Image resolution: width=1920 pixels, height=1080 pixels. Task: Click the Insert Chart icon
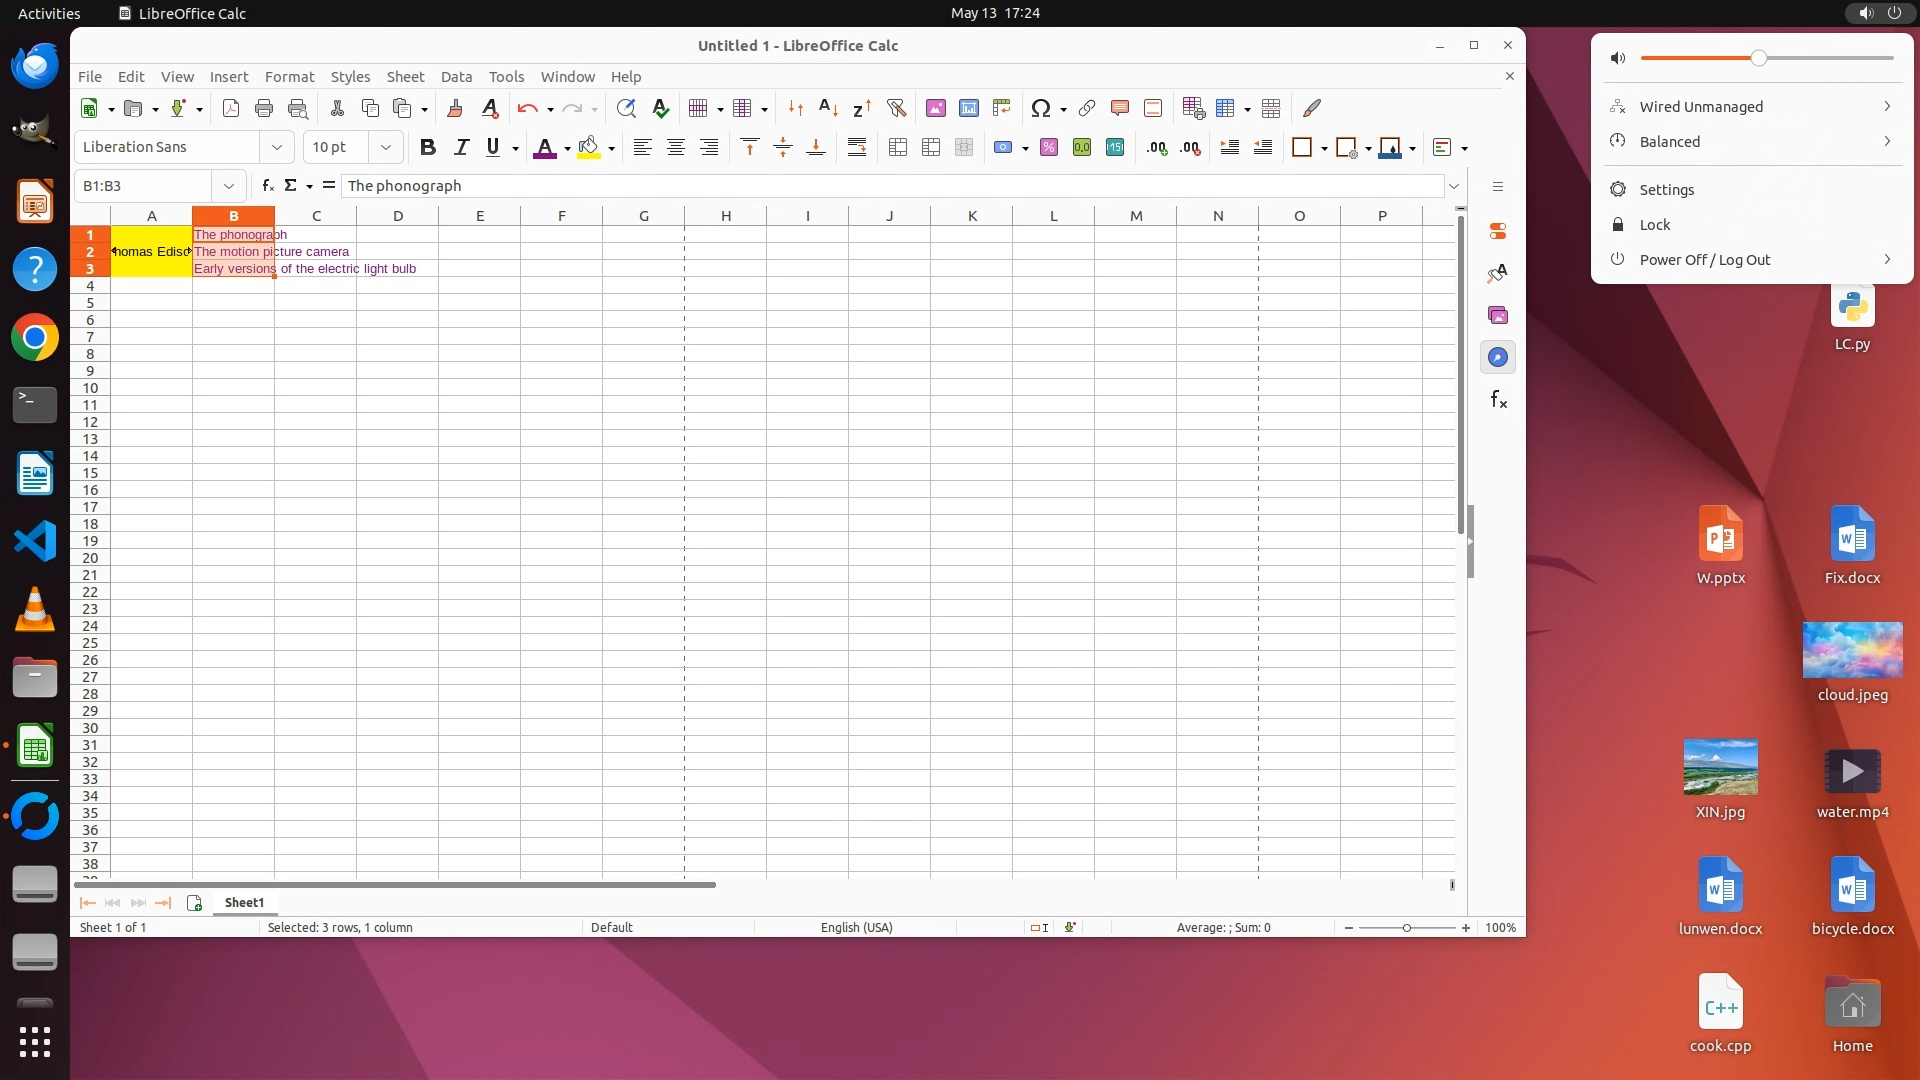point(968,108)
